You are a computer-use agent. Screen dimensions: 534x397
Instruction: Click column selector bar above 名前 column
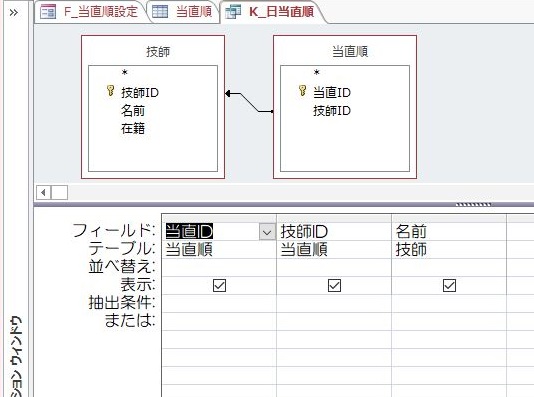click(x=449, y=218)
